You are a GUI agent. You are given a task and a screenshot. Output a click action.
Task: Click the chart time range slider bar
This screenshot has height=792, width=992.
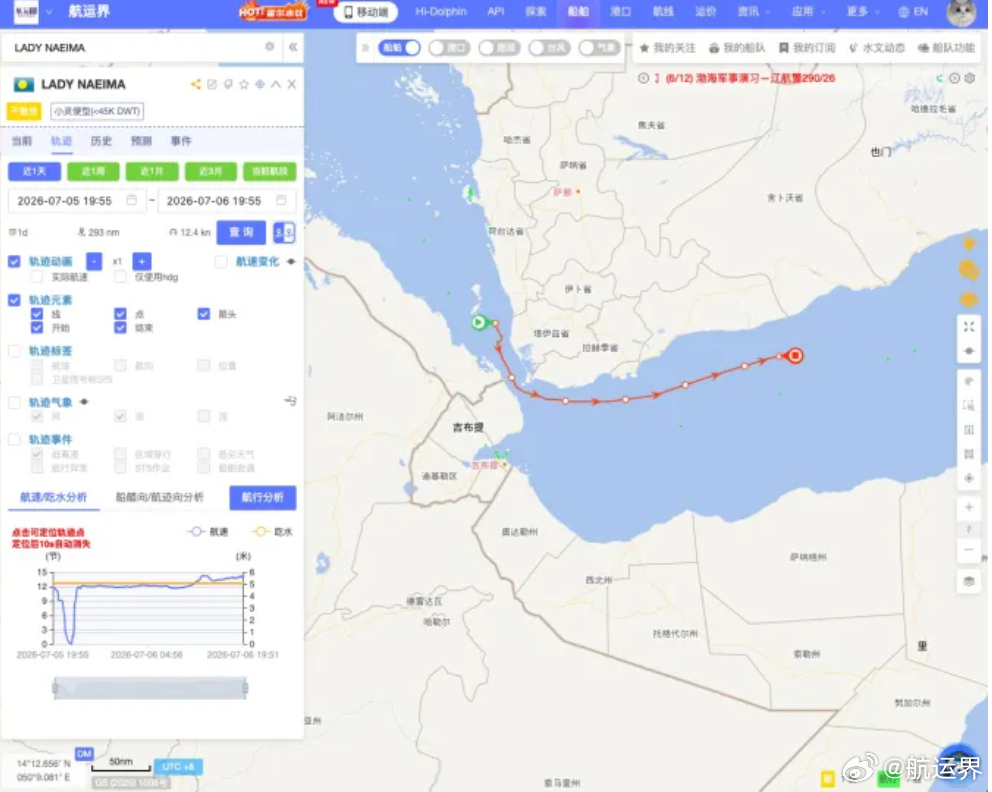(151, 688)
